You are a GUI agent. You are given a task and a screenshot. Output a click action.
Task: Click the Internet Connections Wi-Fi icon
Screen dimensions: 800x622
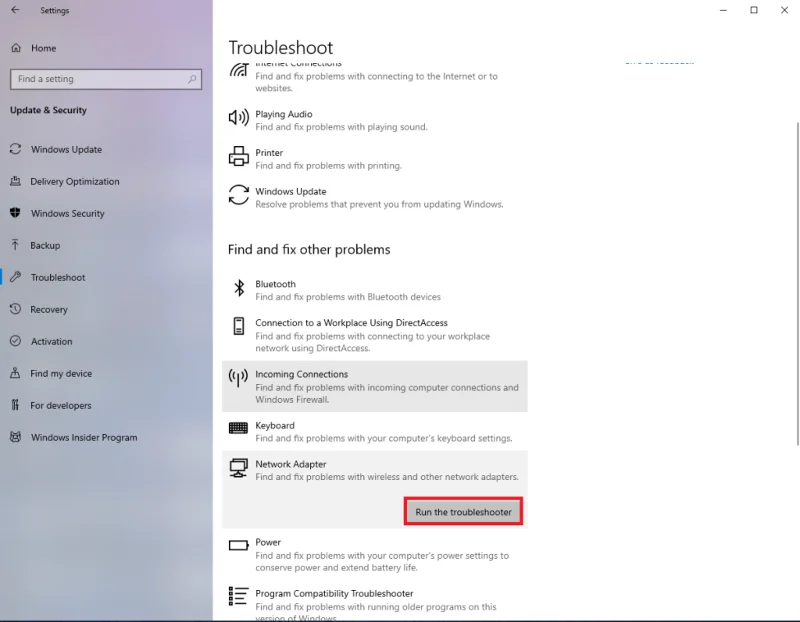pos(239,70)
